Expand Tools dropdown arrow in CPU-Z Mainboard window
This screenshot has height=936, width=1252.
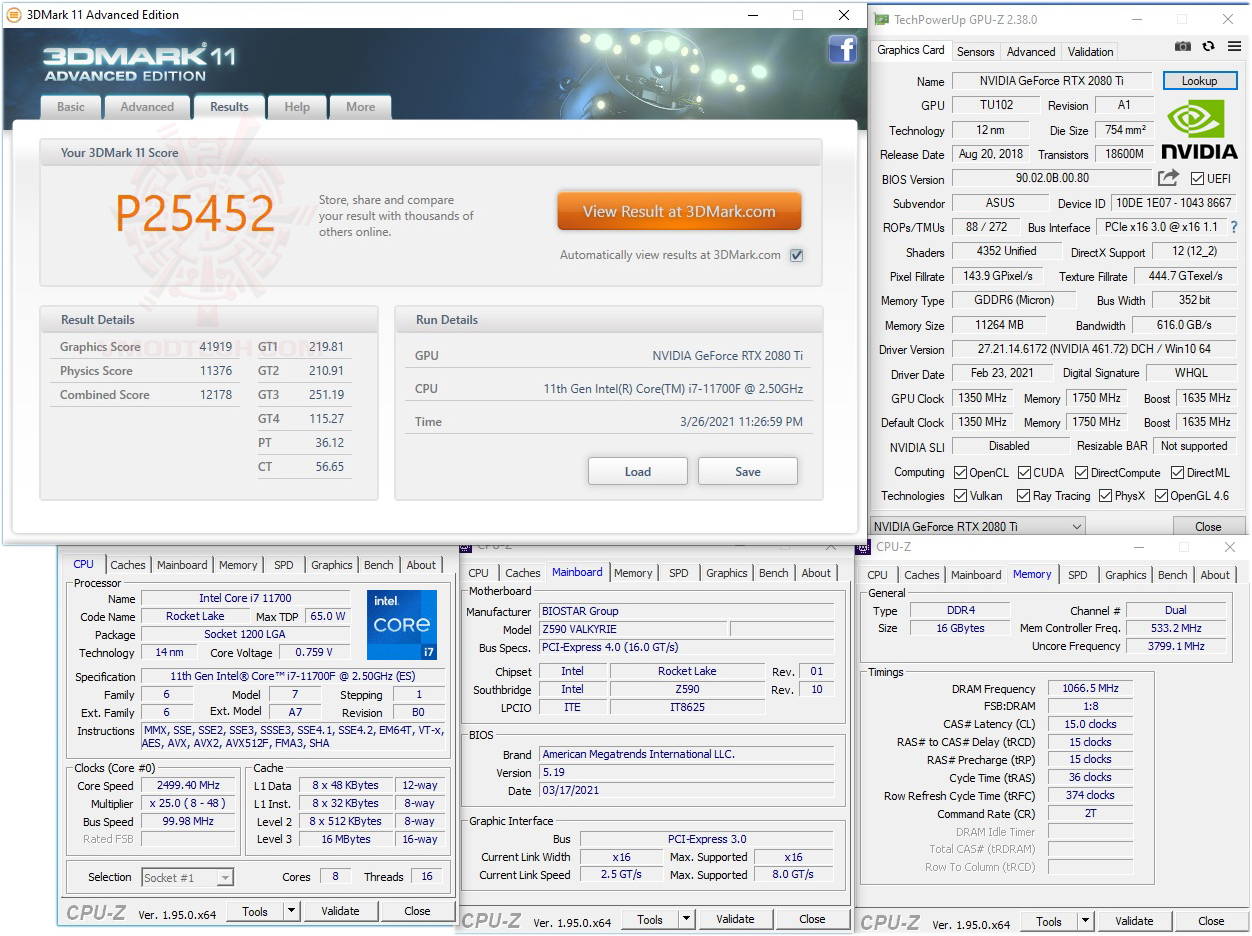[x=686, y=919]
